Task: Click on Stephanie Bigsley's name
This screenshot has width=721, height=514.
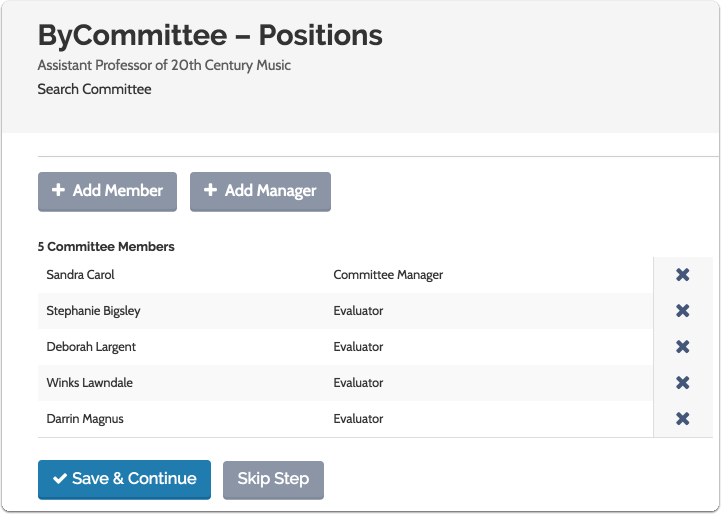Action: (93, 311)
